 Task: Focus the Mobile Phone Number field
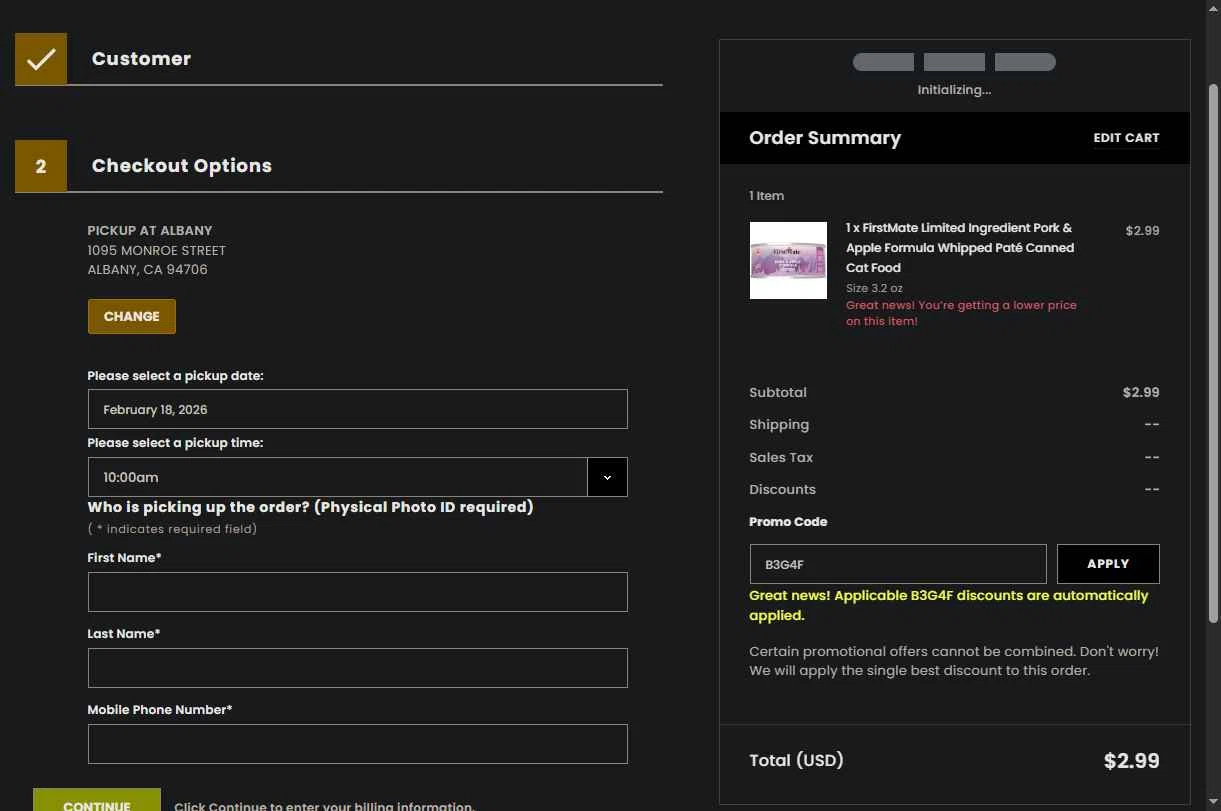[x=358, y=744]
